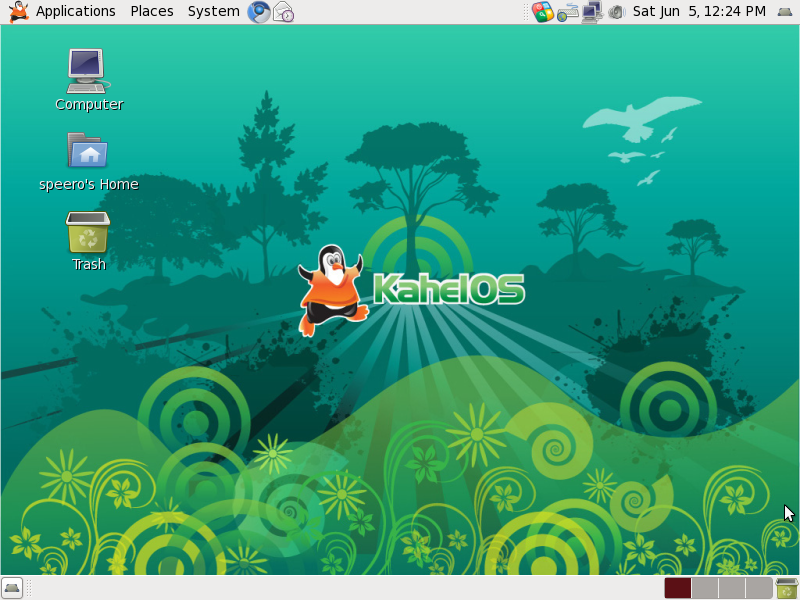The height and width of the screenshot is (600, 800).
Task: Open the System menu
Action: (212, 11)
